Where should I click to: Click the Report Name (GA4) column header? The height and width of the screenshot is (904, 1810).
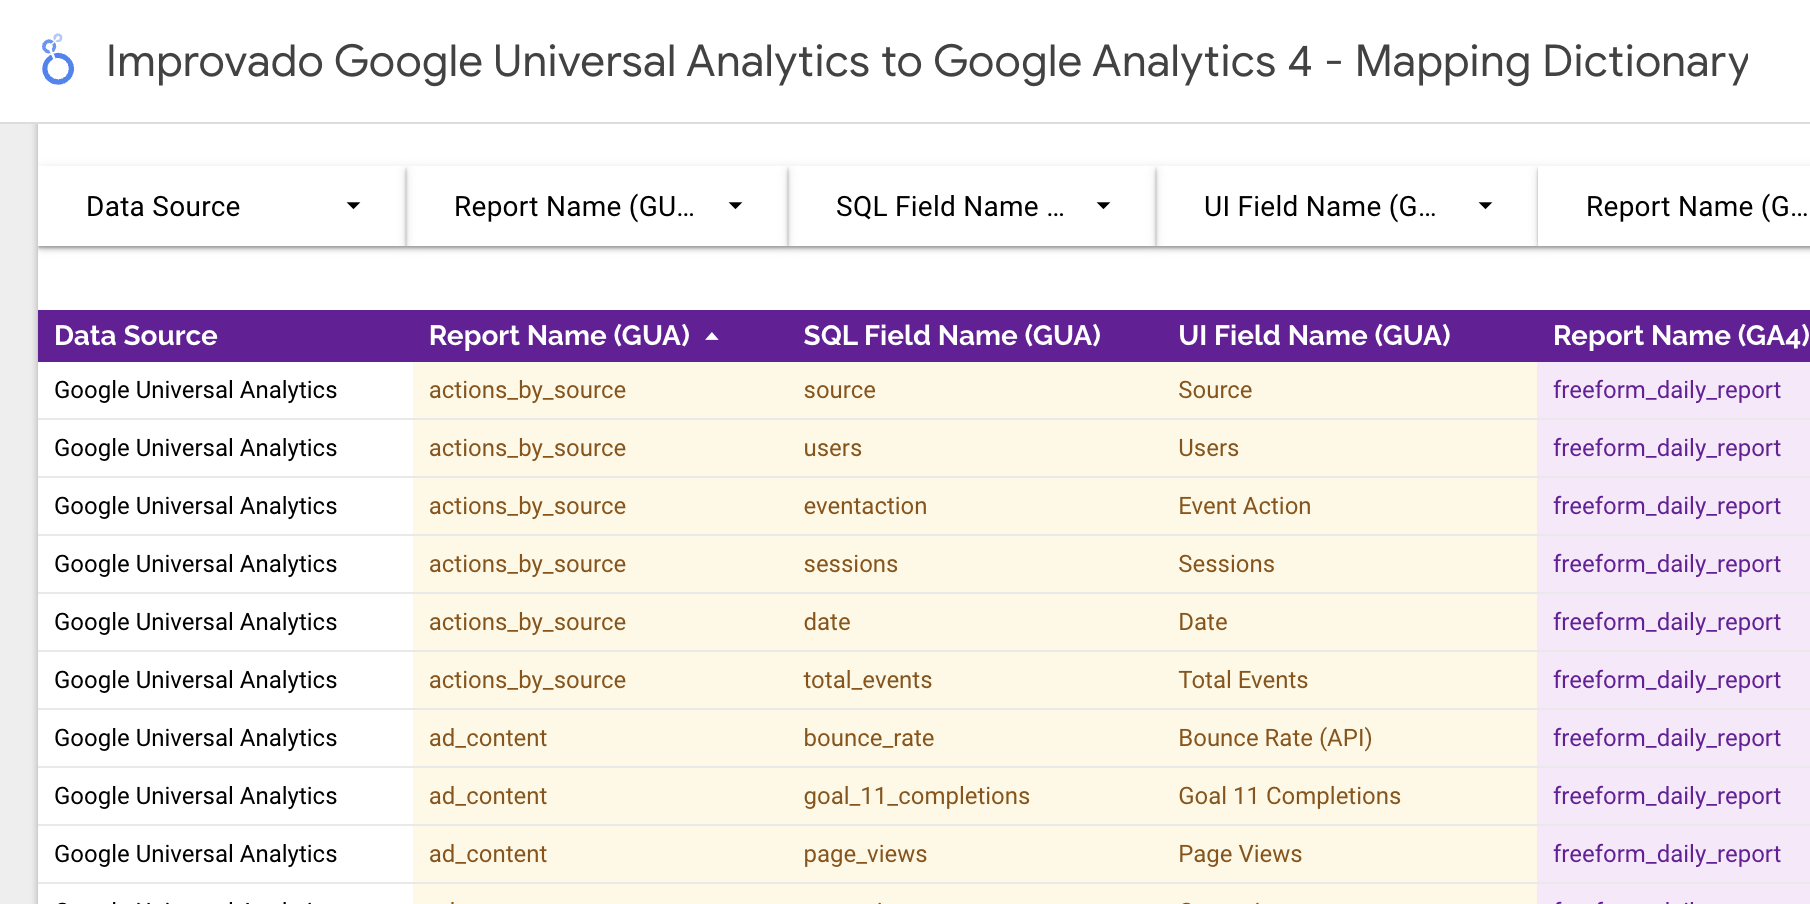1678,336
